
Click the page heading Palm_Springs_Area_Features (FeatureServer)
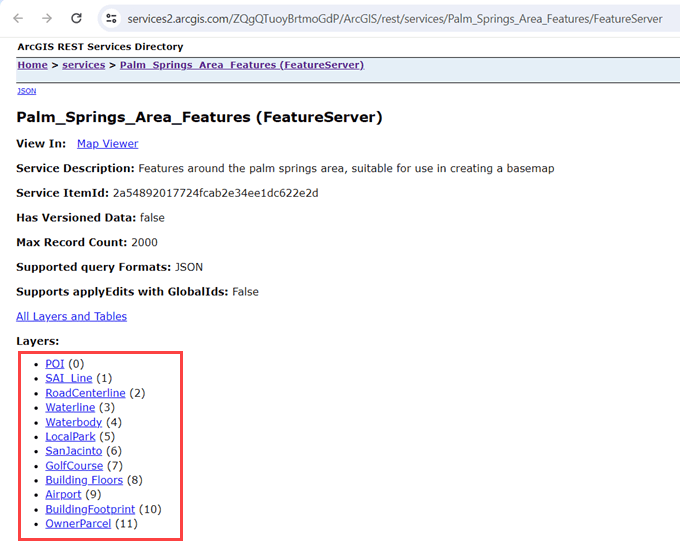click(199, 117)
